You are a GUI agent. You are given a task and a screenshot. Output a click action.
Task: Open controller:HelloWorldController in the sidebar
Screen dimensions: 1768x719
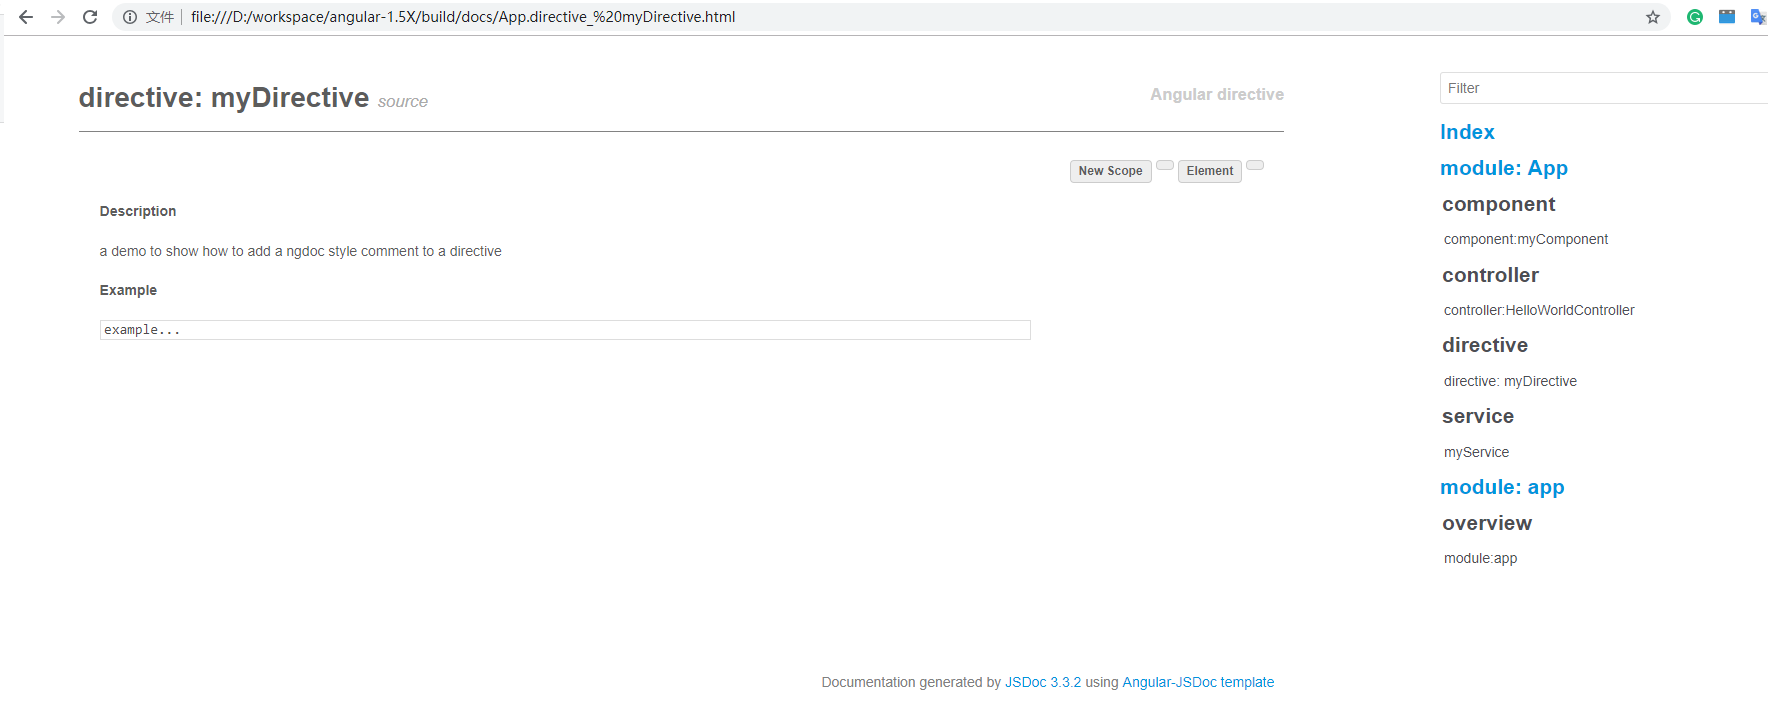(x=1539, y=310)
